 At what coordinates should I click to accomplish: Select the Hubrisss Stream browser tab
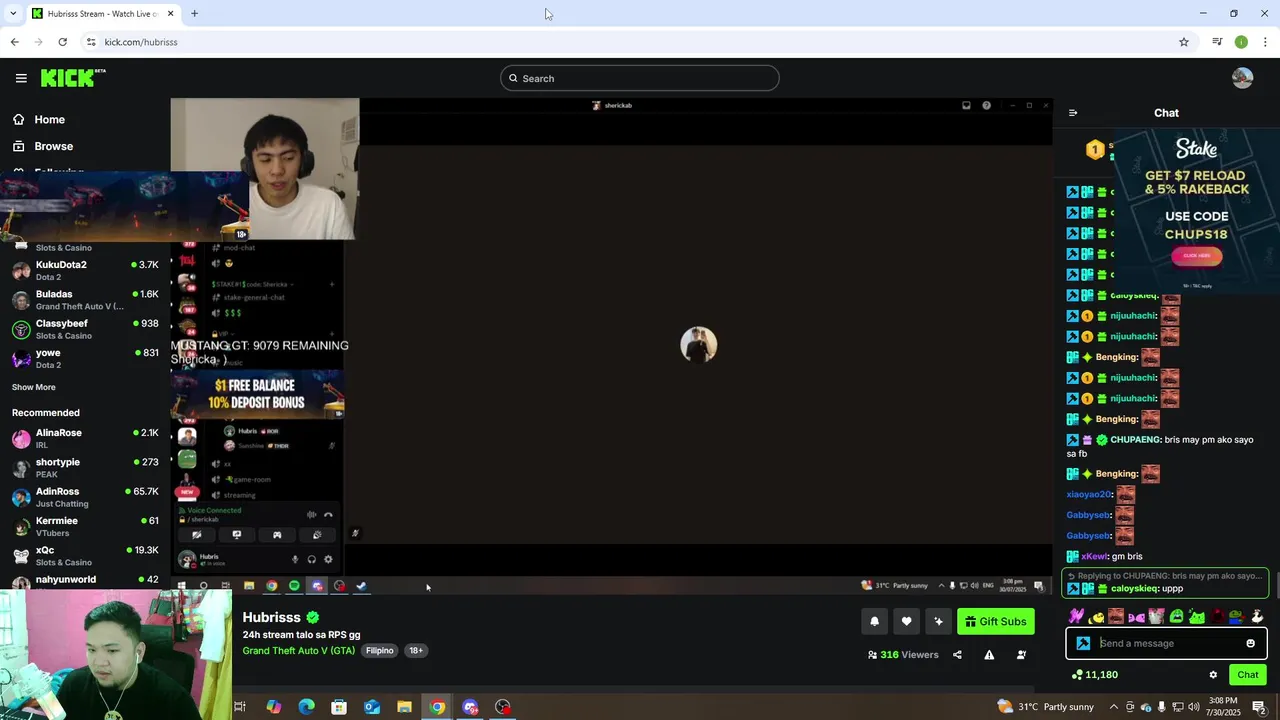[x=102, y=14]
